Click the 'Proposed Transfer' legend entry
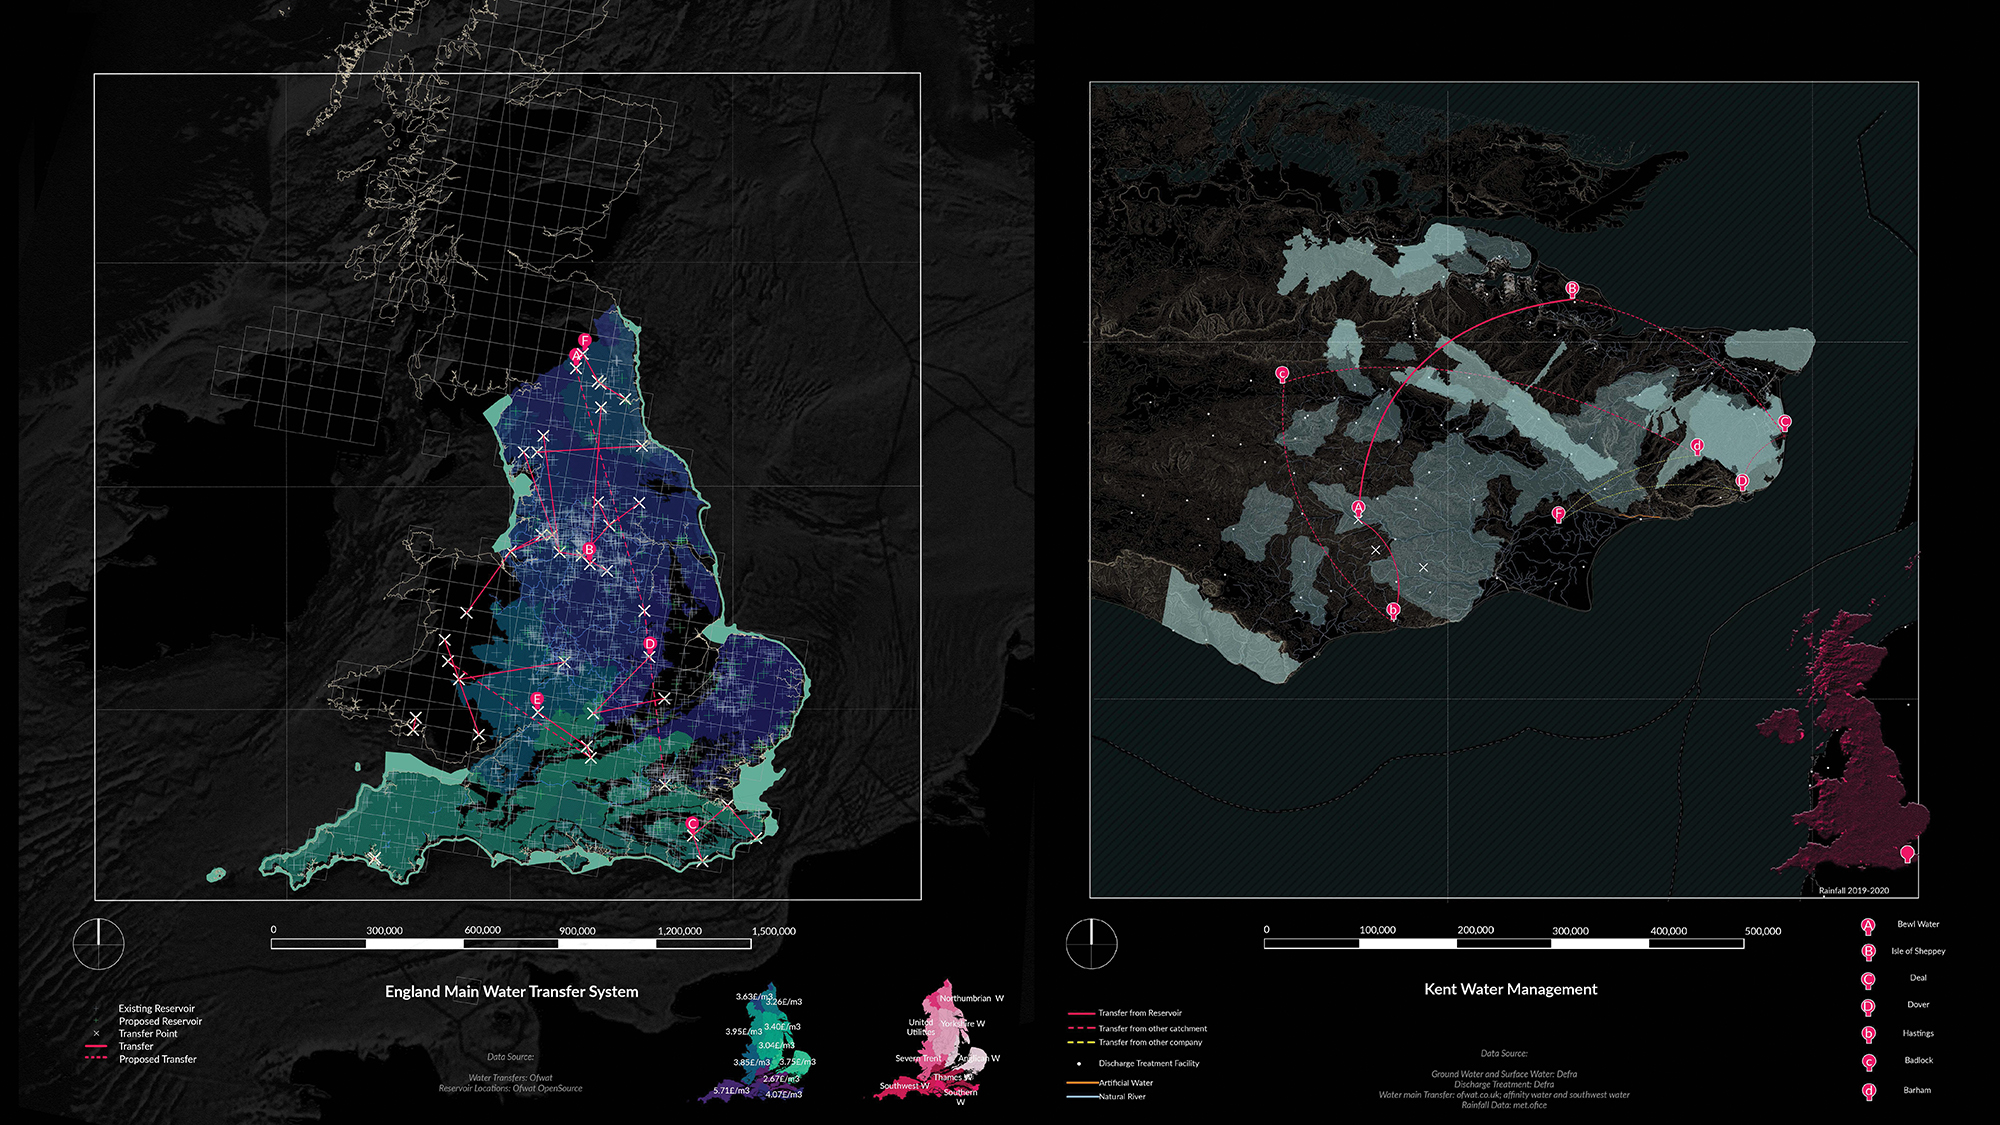 point(157,1059)
